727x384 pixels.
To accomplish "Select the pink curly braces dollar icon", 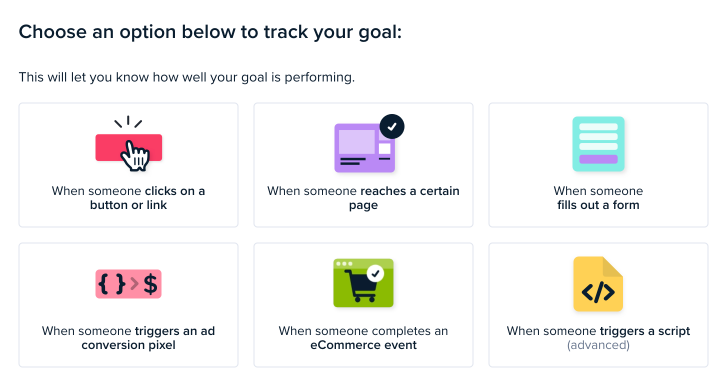I will (x=128, y=284).
